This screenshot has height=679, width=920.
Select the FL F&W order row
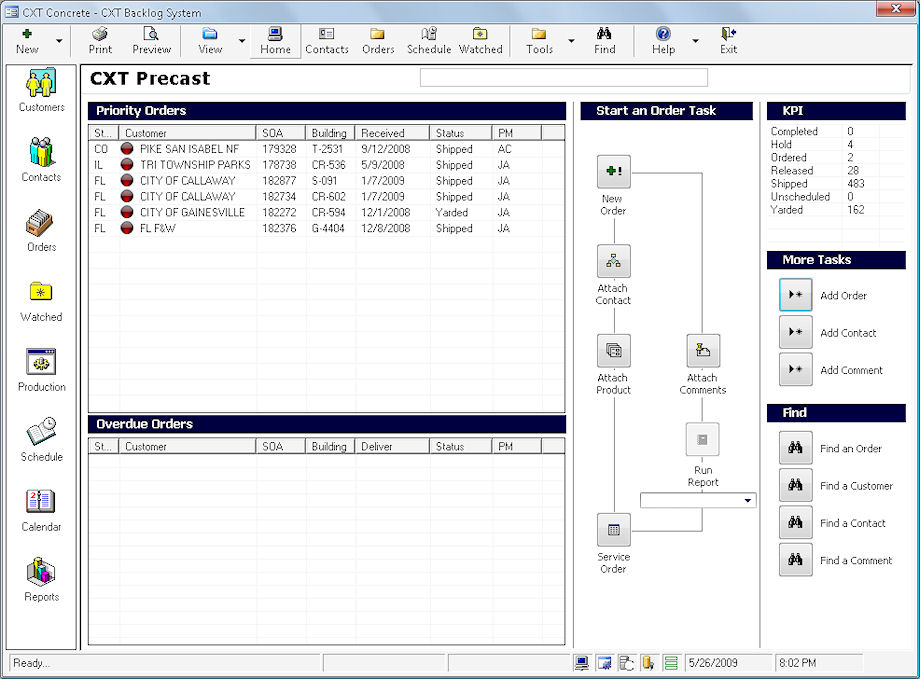[x=326, y=228]
